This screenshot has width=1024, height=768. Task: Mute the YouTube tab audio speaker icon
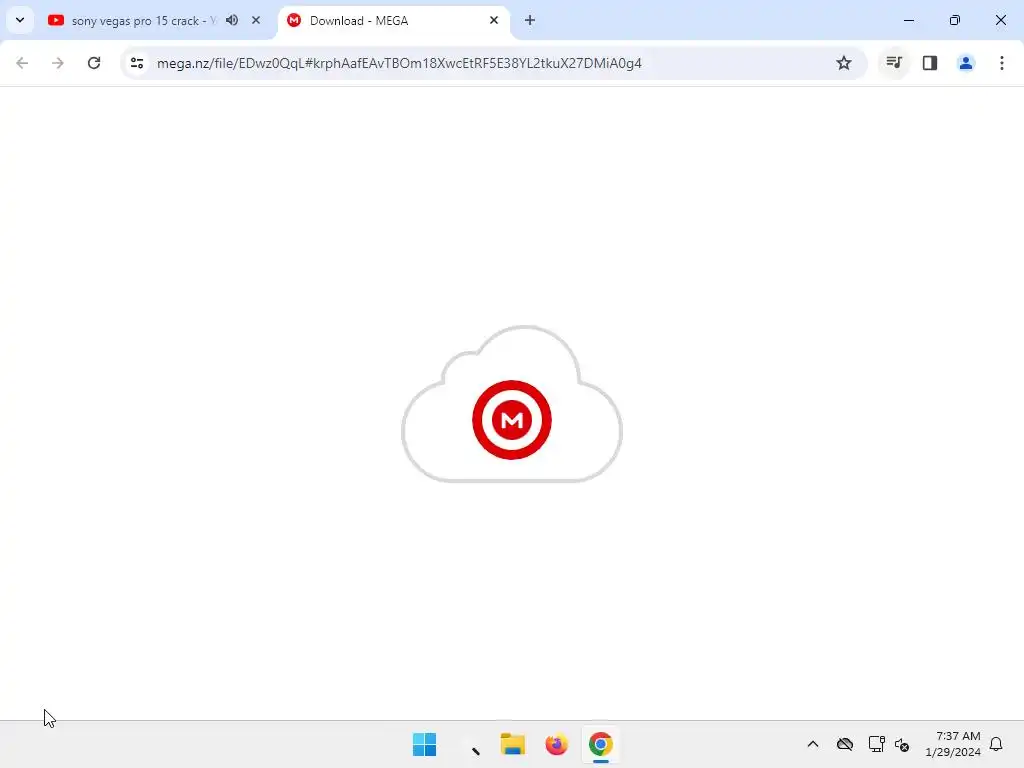point(232,20)
